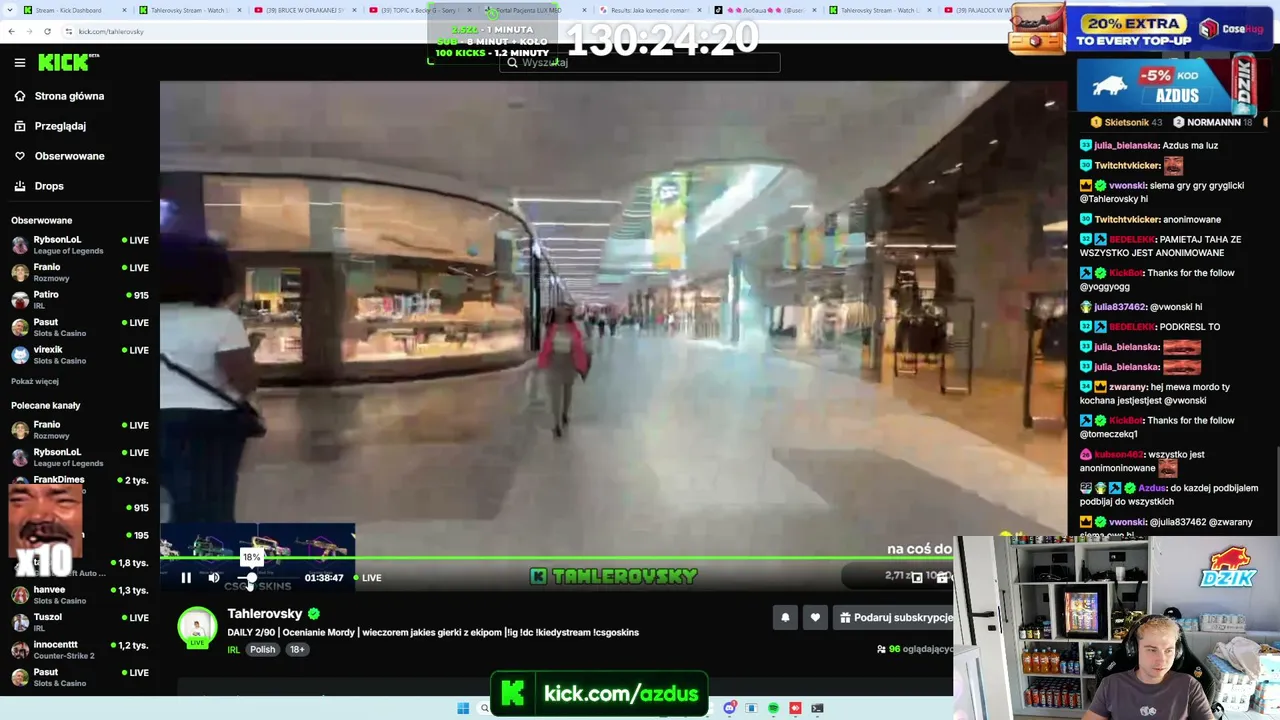Click Franio avatar in Obserwowane list
The width and height of the screenshot is (1280, 720).
[x=20, y=272]
